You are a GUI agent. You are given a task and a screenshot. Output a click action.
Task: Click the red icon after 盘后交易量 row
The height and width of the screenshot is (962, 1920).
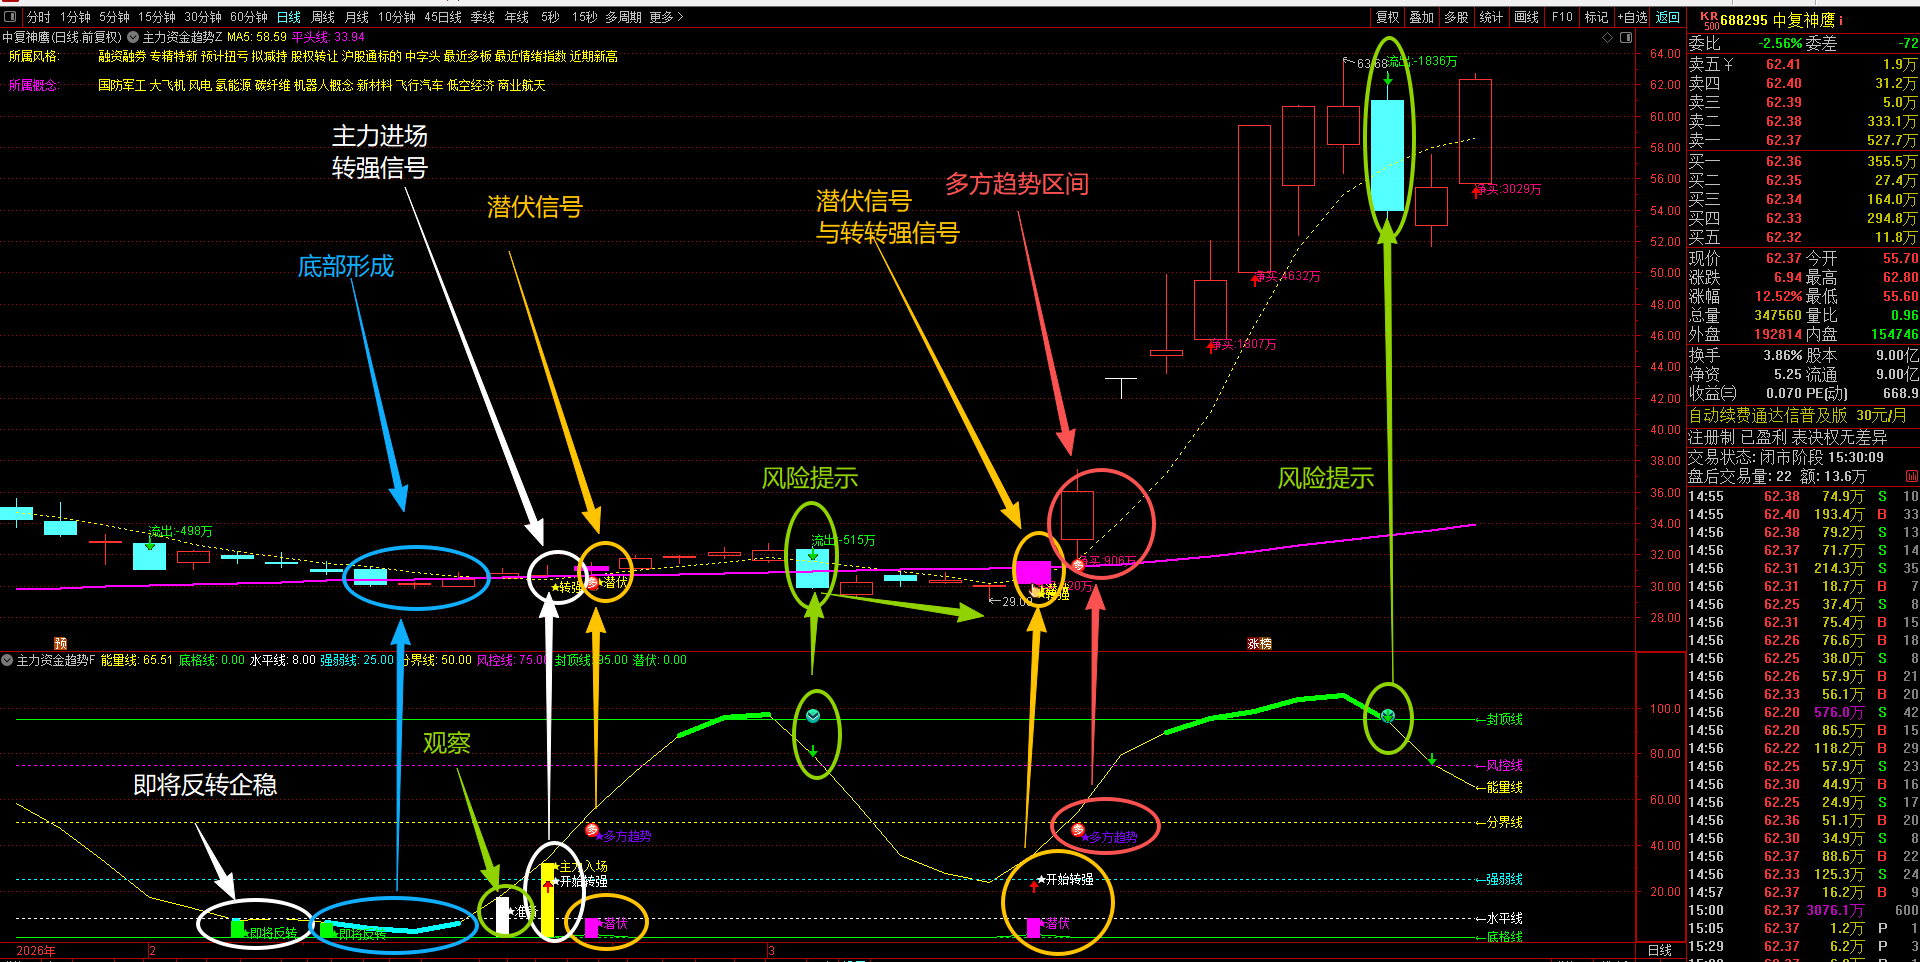(1912, 477)
